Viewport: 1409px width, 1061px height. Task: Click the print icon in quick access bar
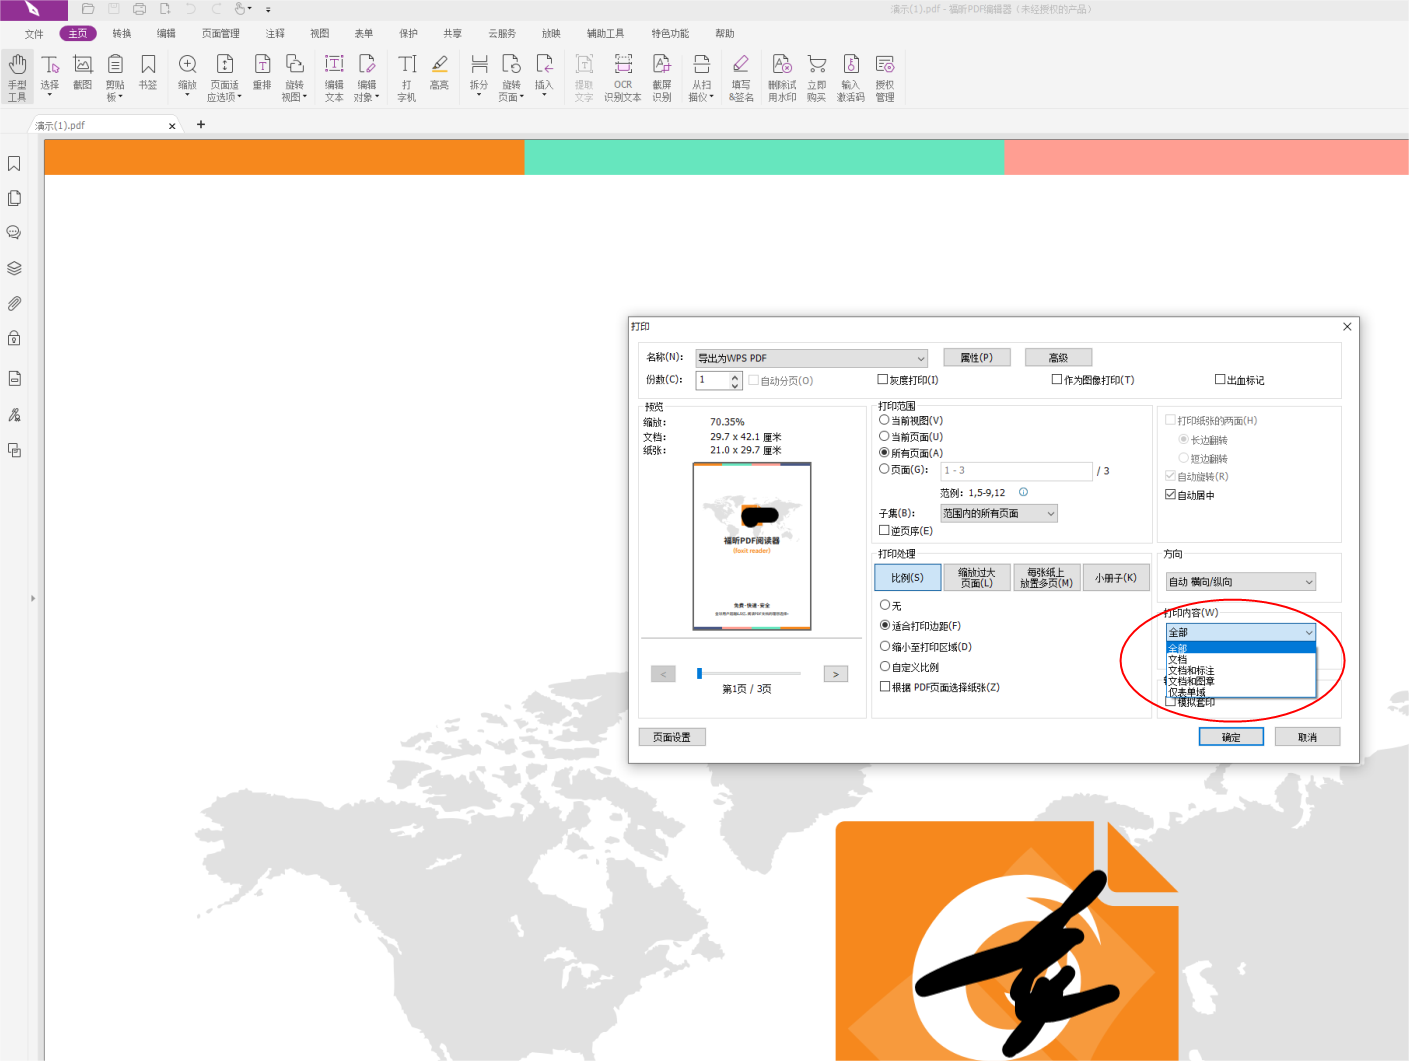(139, 9)
